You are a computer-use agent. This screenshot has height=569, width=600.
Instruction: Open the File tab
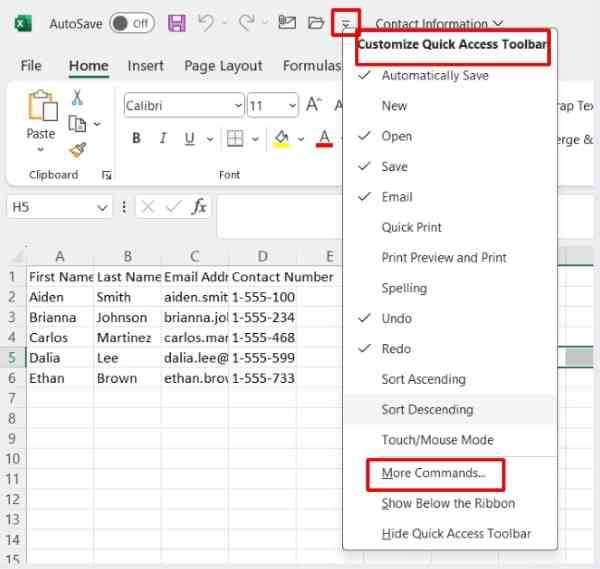(x=31, y=66)
